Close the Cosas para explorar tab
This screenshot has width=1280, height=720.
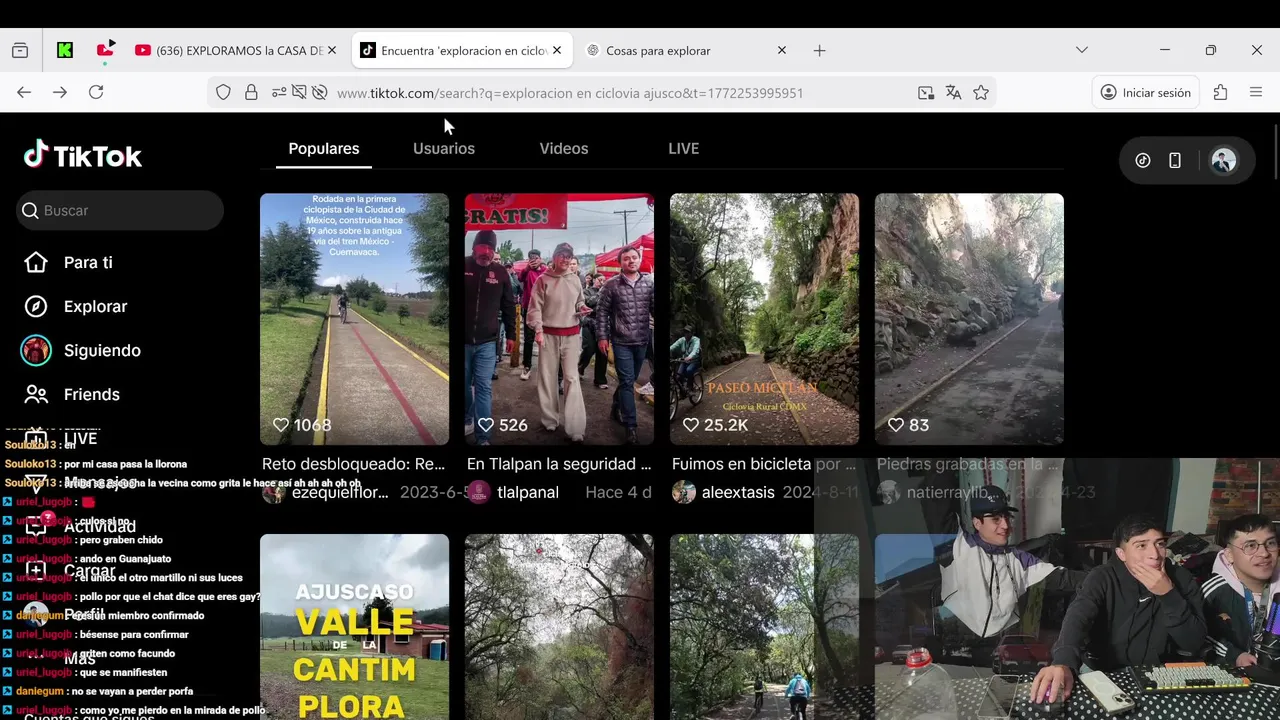[x=782, y=51]
